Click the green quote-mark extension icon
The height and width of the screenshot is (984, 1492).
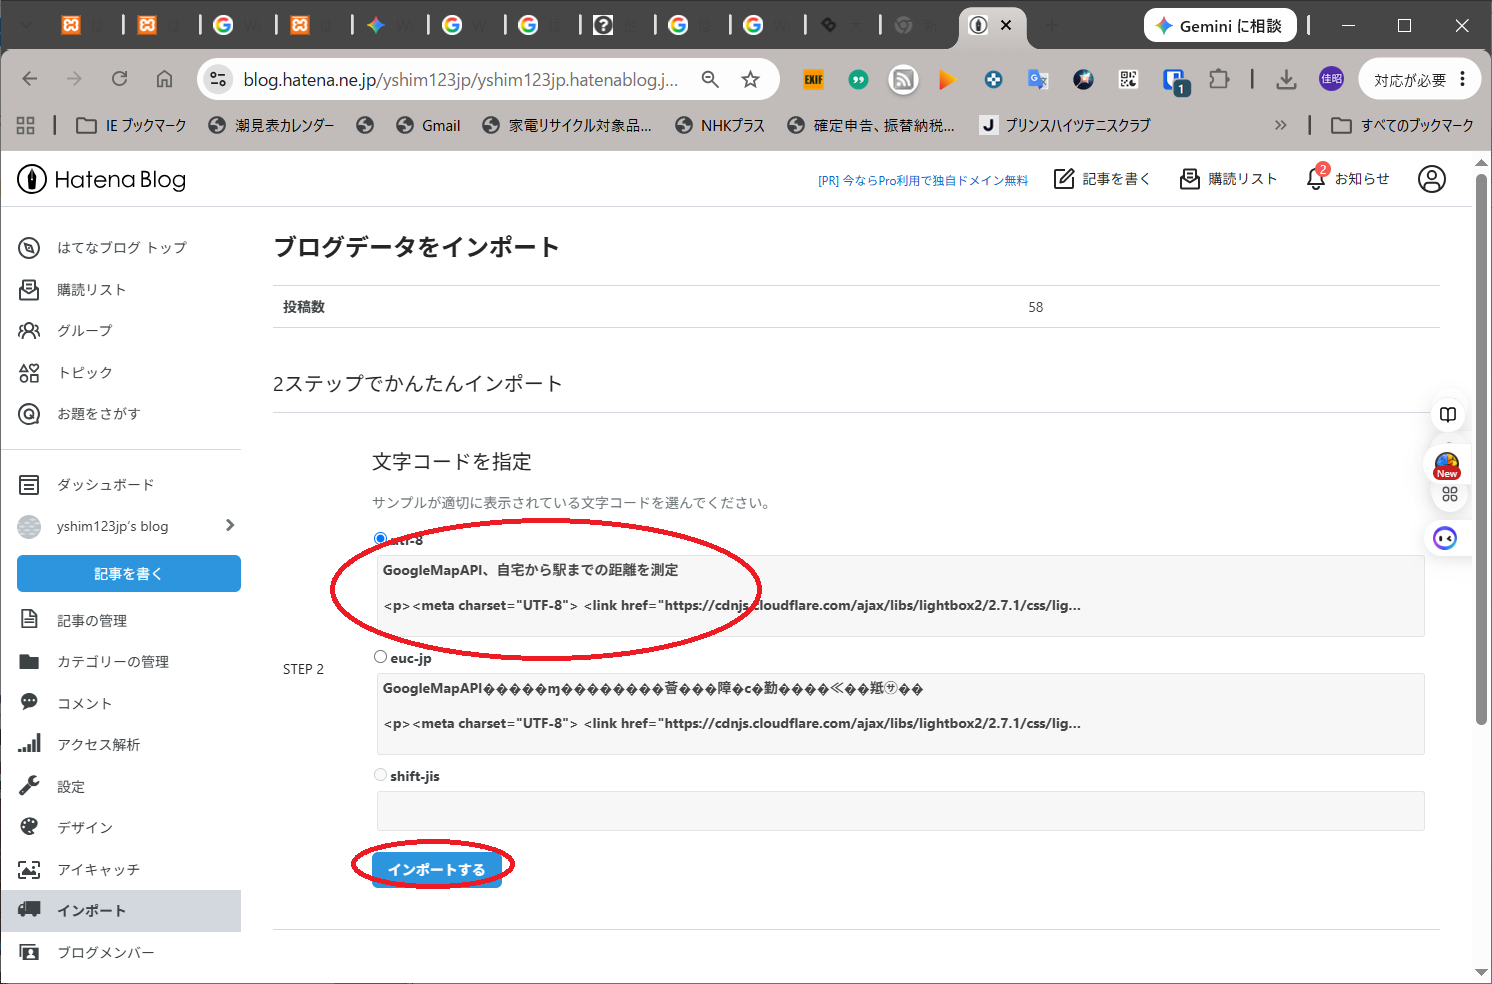click(x=858, y=79)
